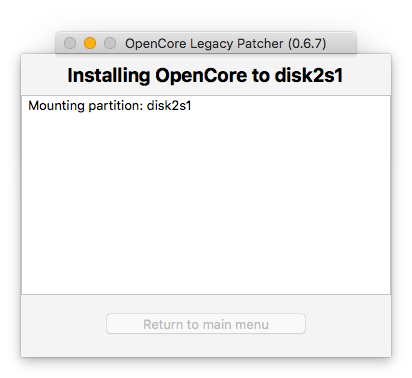This screenshot has width=412, height=378.
Task: Click empty title bar space right of version
Action: (341, 43)
